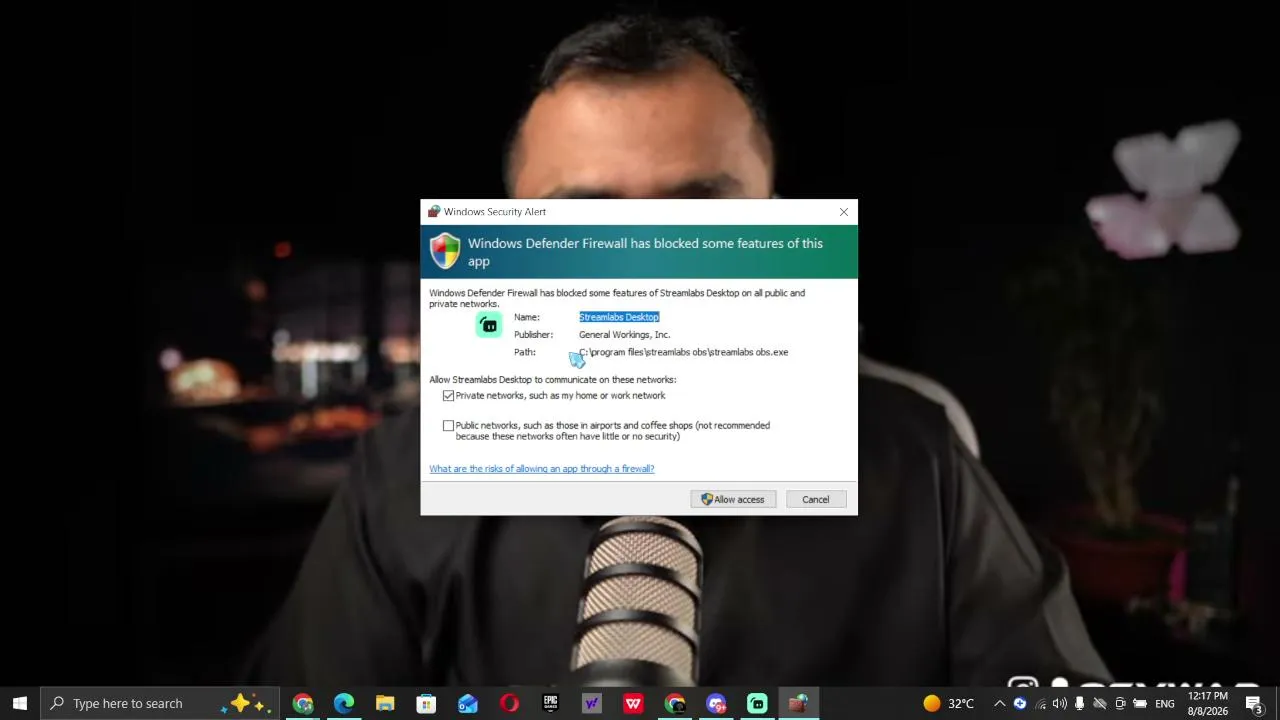The image size is (1280, 720).
Task: Open Outlook from the taskbar
Action: click(468, 703)
